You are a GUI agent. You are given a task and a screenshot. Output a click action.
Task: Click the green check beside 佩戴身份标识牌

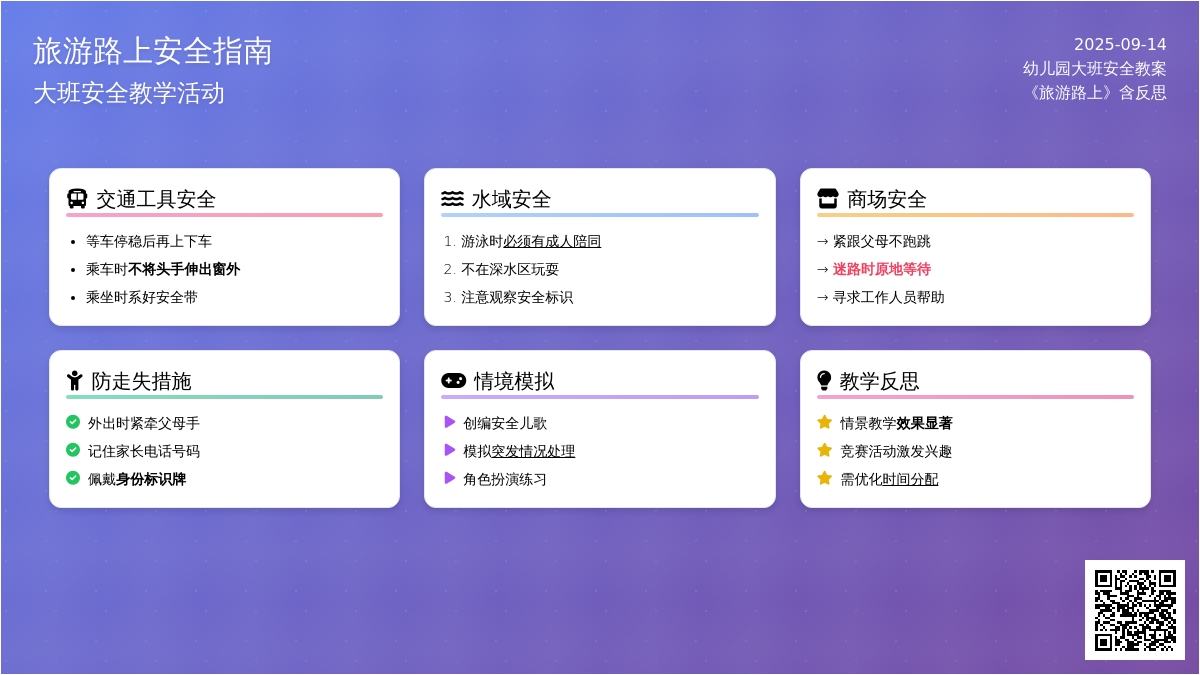click(x=73, y=478)
